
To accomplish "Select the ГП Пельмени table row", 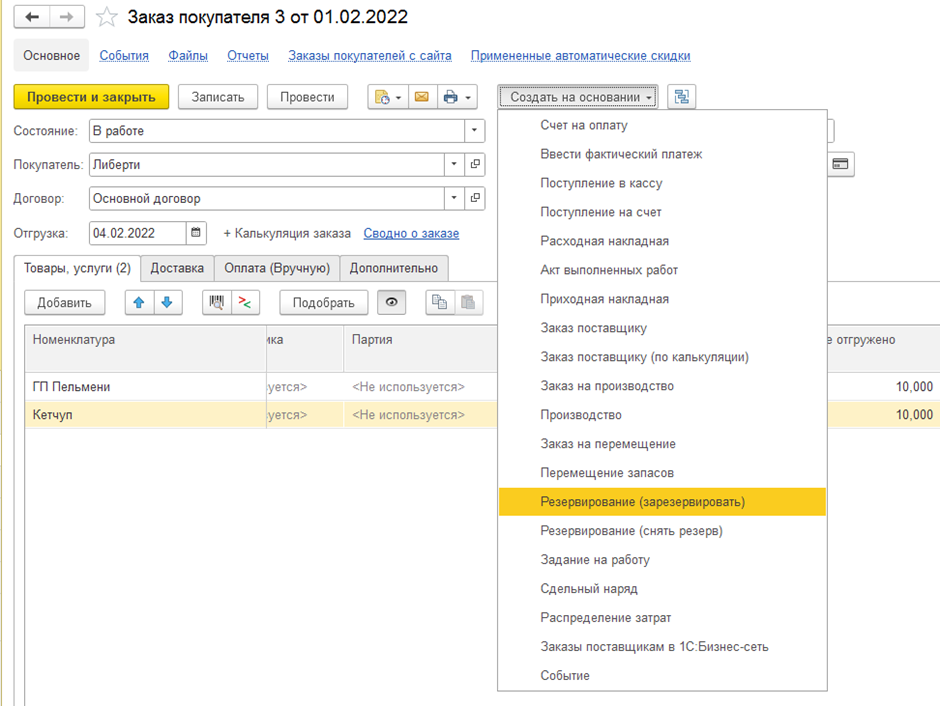I will coord(261,387).
